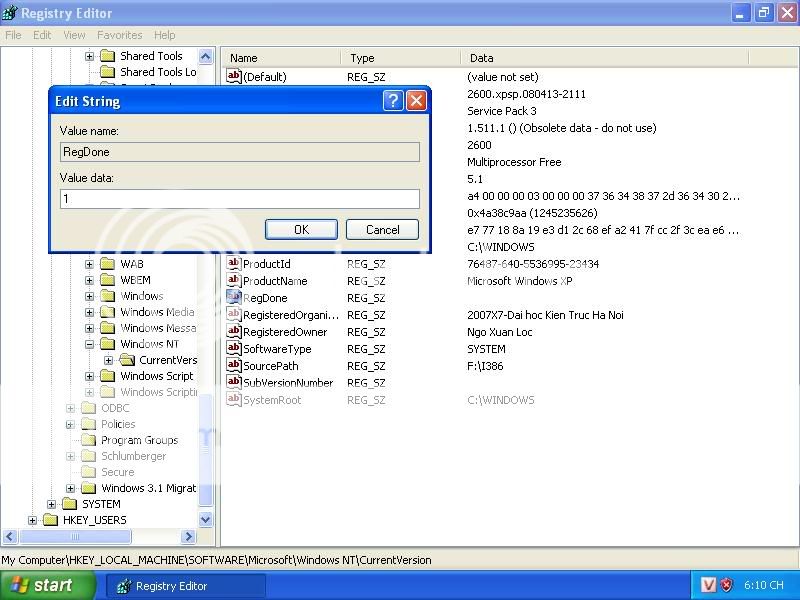Click the SoftwareType string value icon
This screenshot has width=800, height=600.
click(x=234, y=348)
